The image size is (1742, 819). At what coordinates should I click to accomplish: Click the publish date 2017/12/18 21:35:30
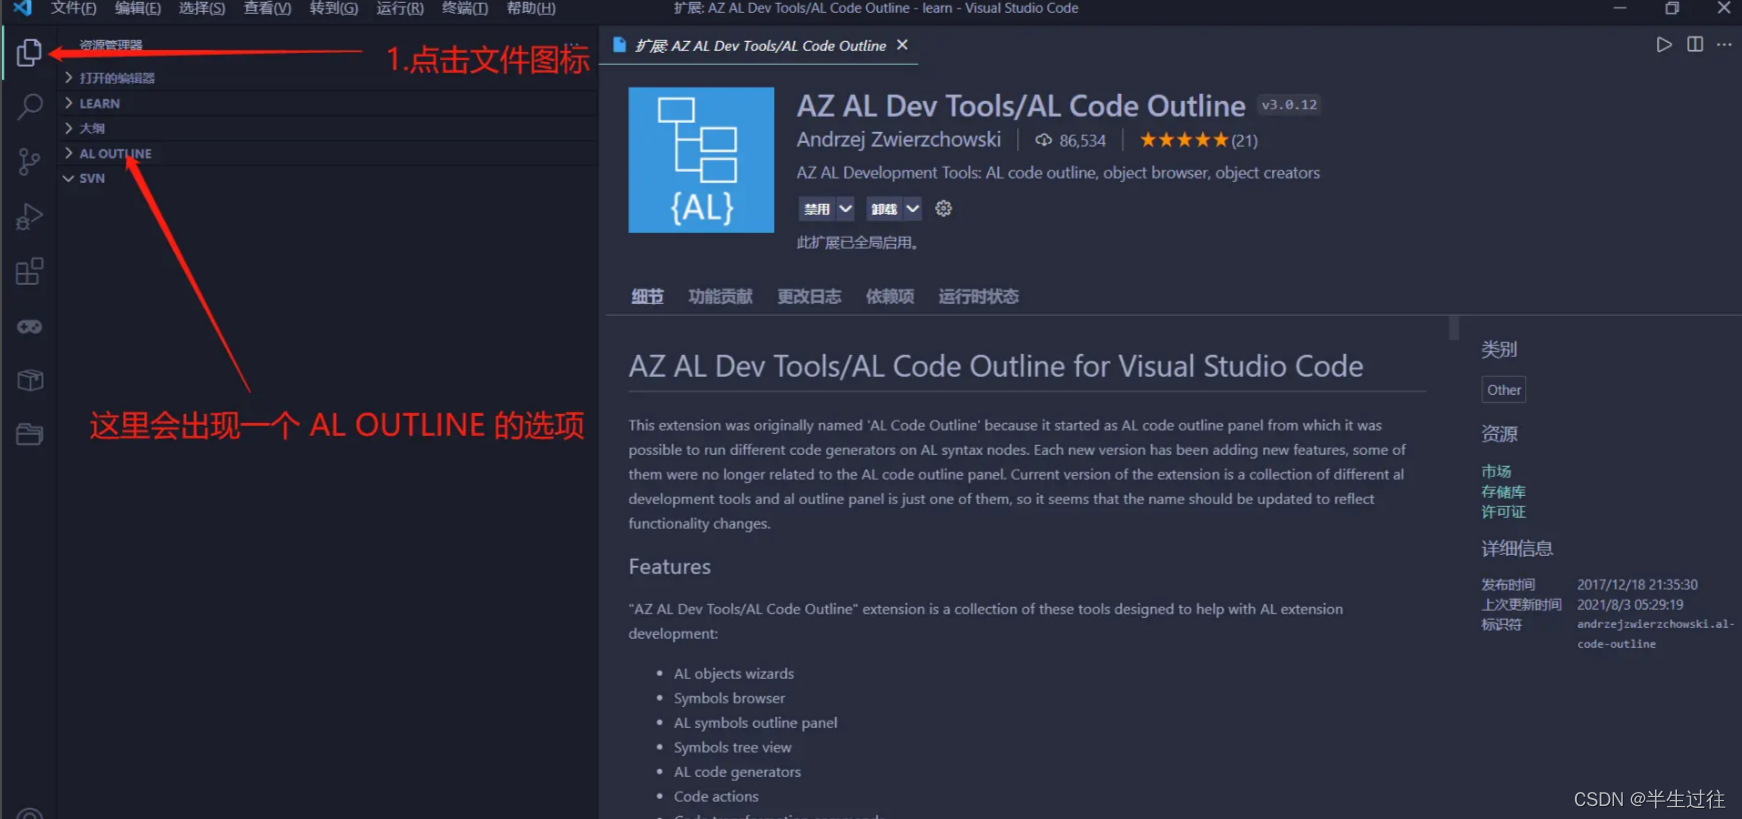coord(1637,584)
